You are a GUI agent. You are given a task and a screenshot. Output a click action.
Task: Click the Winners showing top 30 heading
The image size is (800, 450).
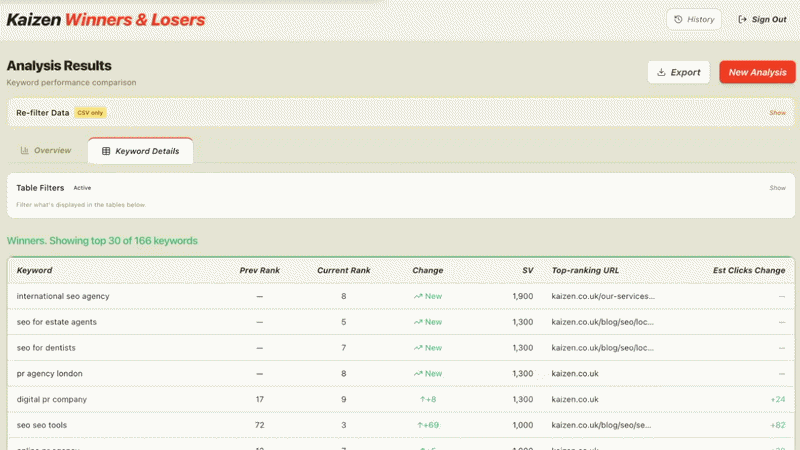tap(102, 240)
